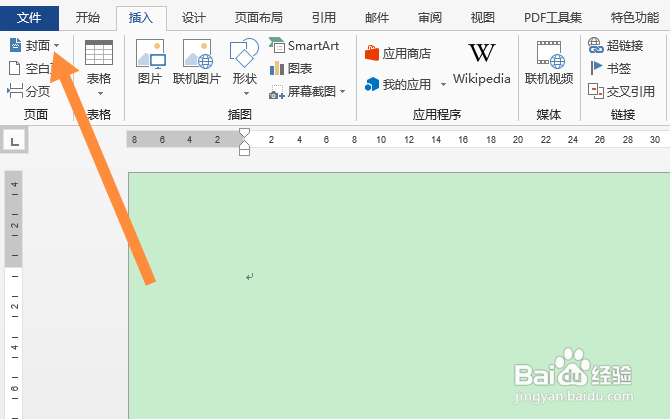Click the horizontal ruler at mark 10
The width and height of the screenshot is (670, 419).
(x=381, y=140)
